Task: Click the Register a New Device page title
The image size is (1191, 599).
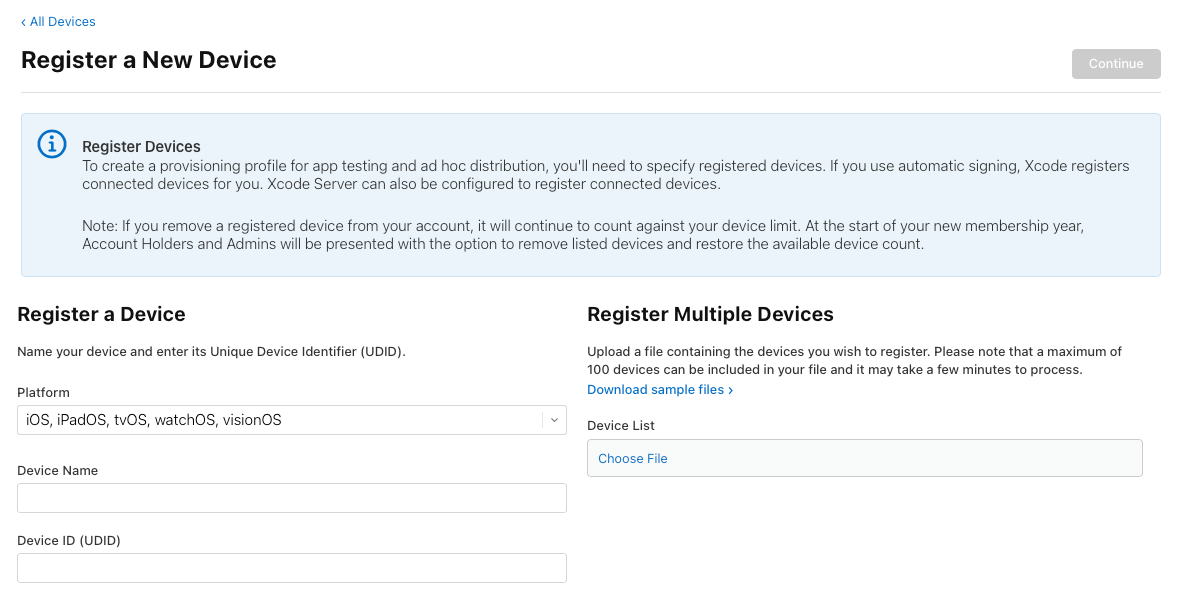Action: point(148,59)
